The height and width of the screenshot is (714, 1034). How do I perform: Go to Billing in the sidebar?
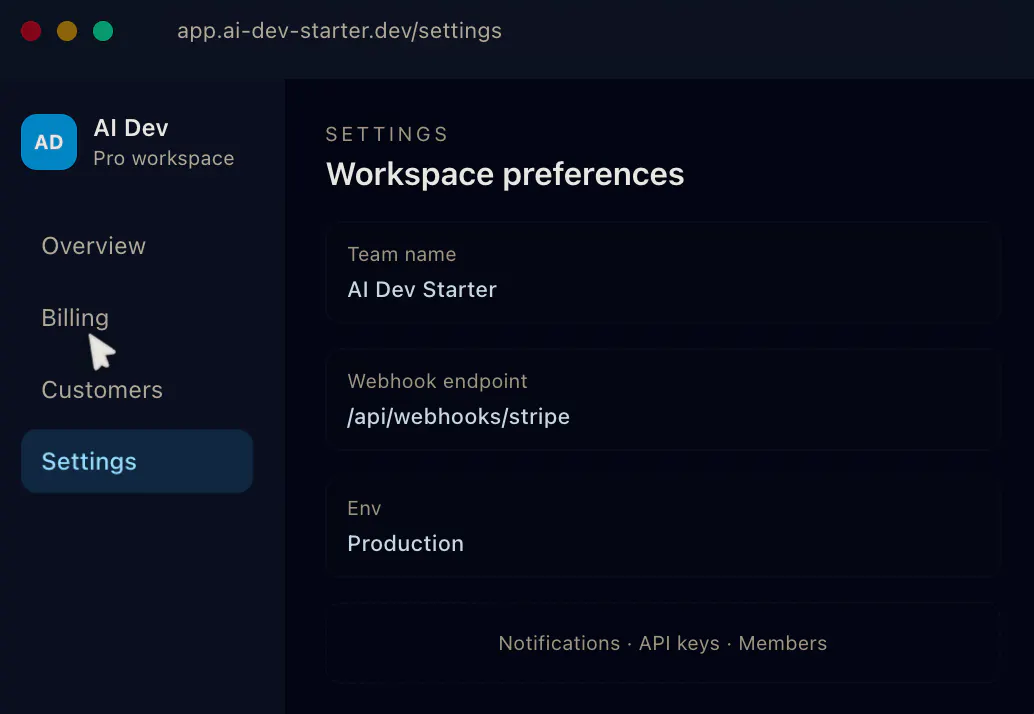(x=75, y=318)
